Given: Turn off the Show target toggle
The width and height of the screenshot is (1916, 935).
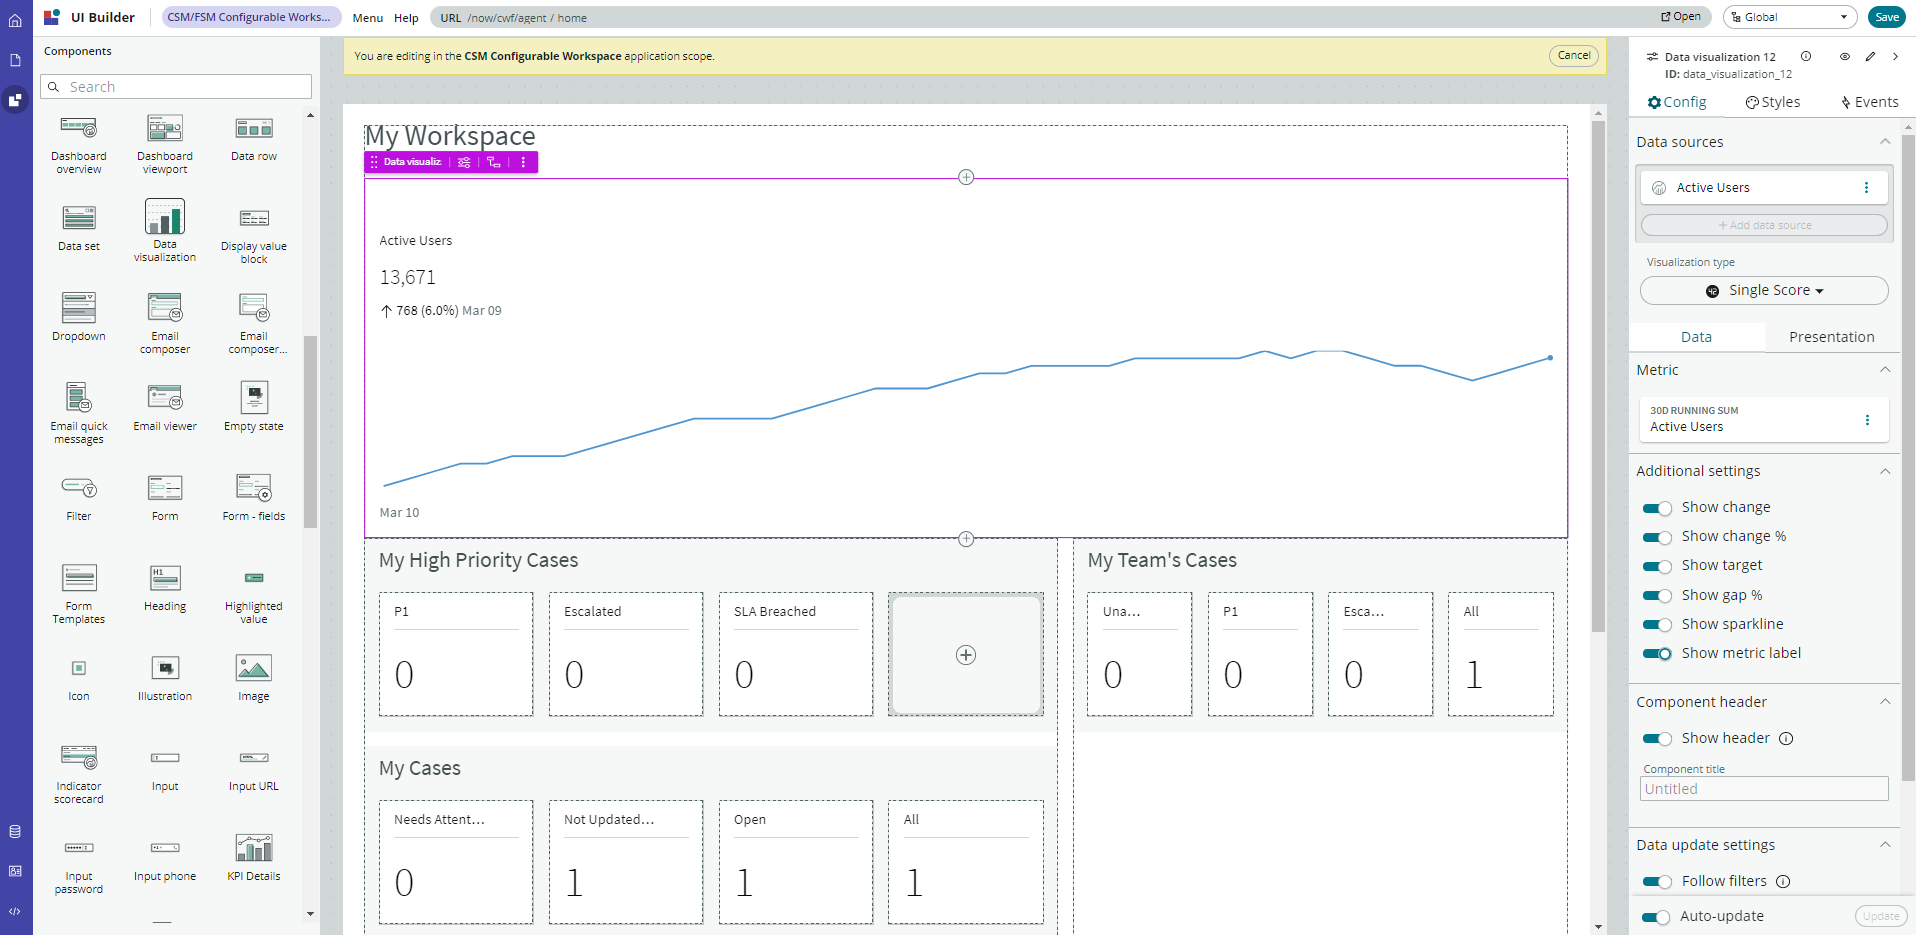Looking at the screenshot, I should click(1657, 566).
